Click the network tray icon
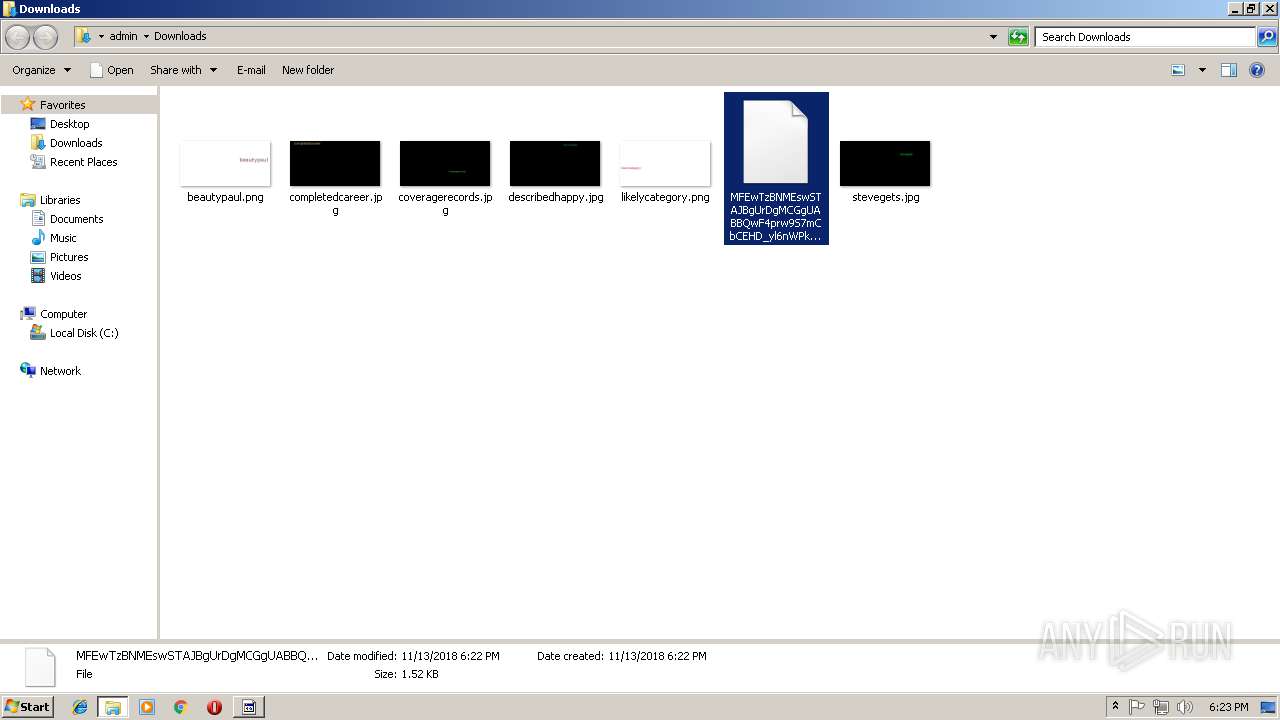Image resolution: width=1280 pixels, height=720 pixels. pos(1161,707)
